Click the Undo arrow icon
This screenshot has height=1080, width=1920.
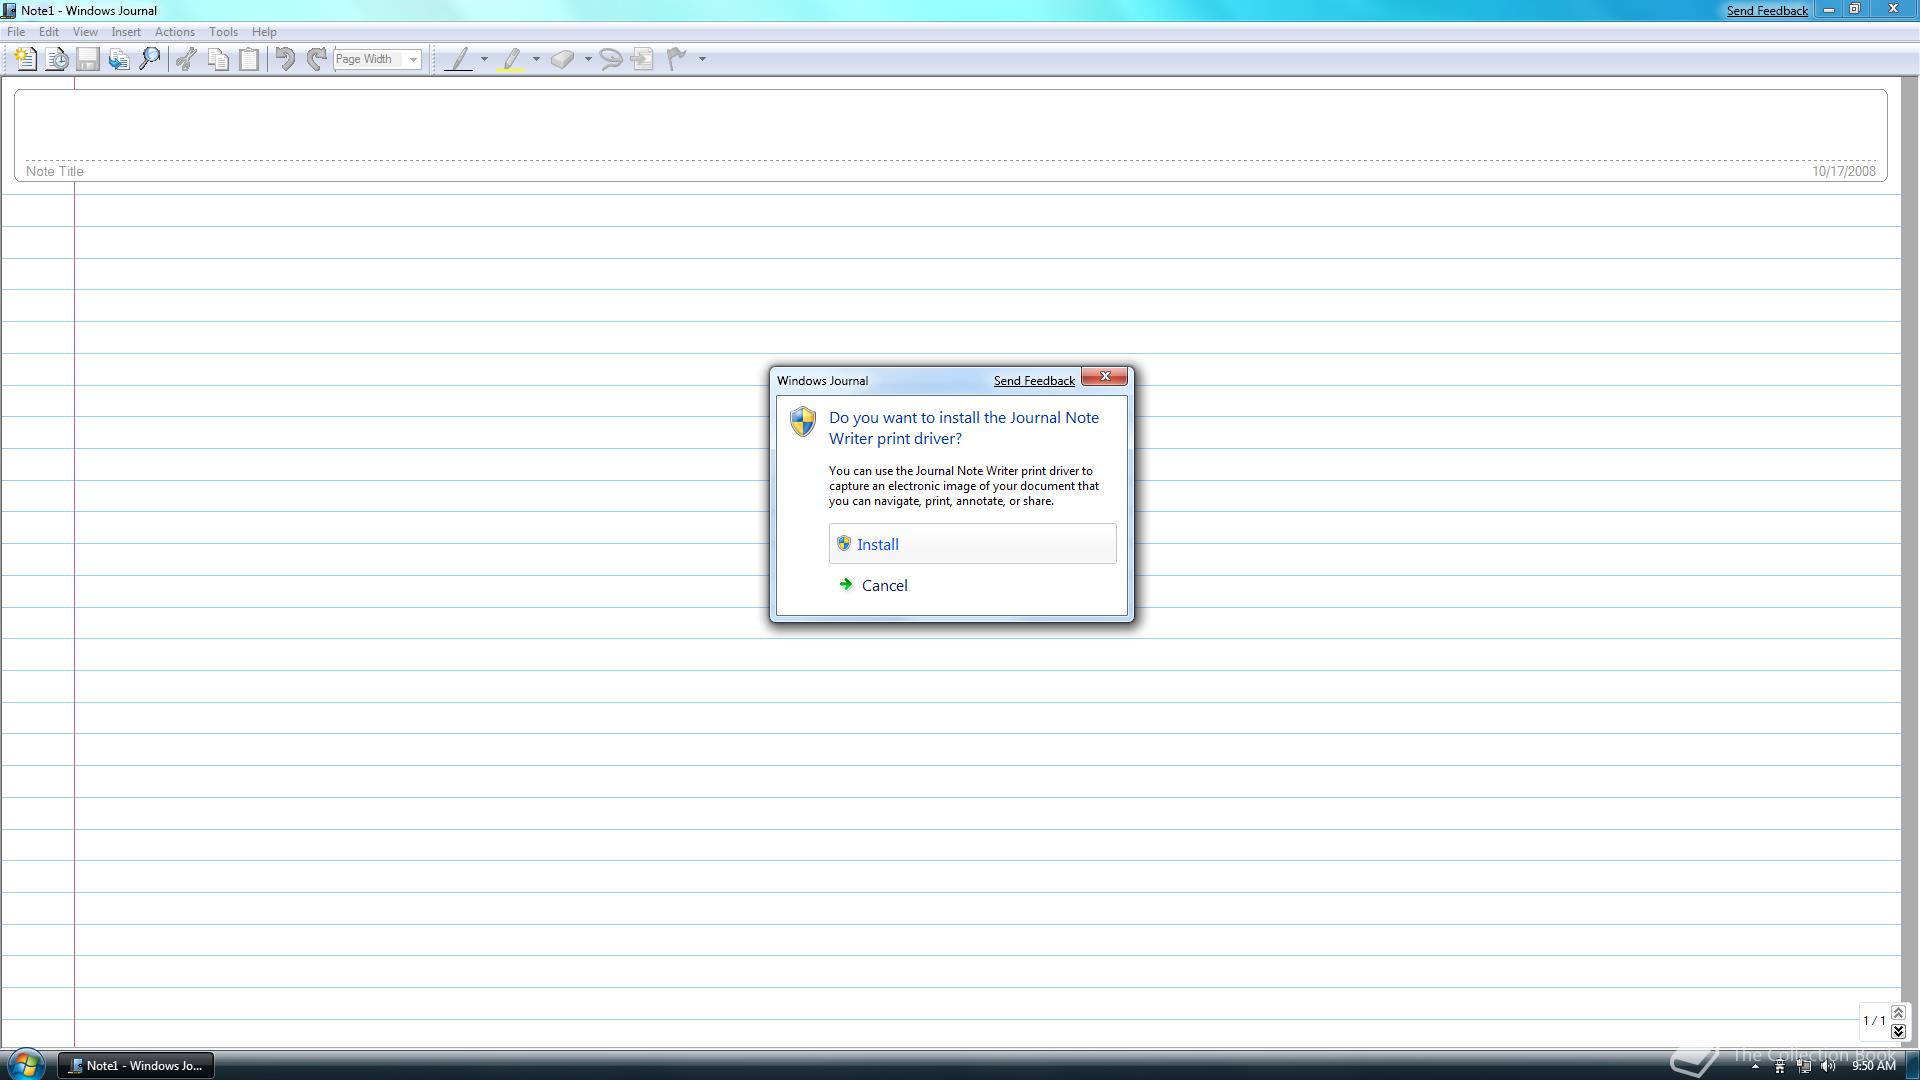(285, 59)
